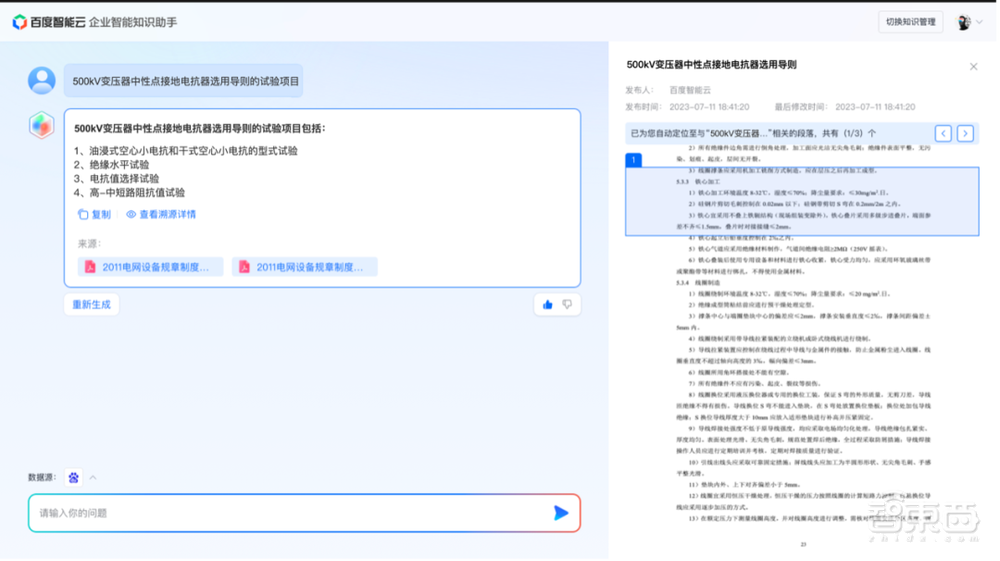Like the answer with thumbs up

point(549,305)
